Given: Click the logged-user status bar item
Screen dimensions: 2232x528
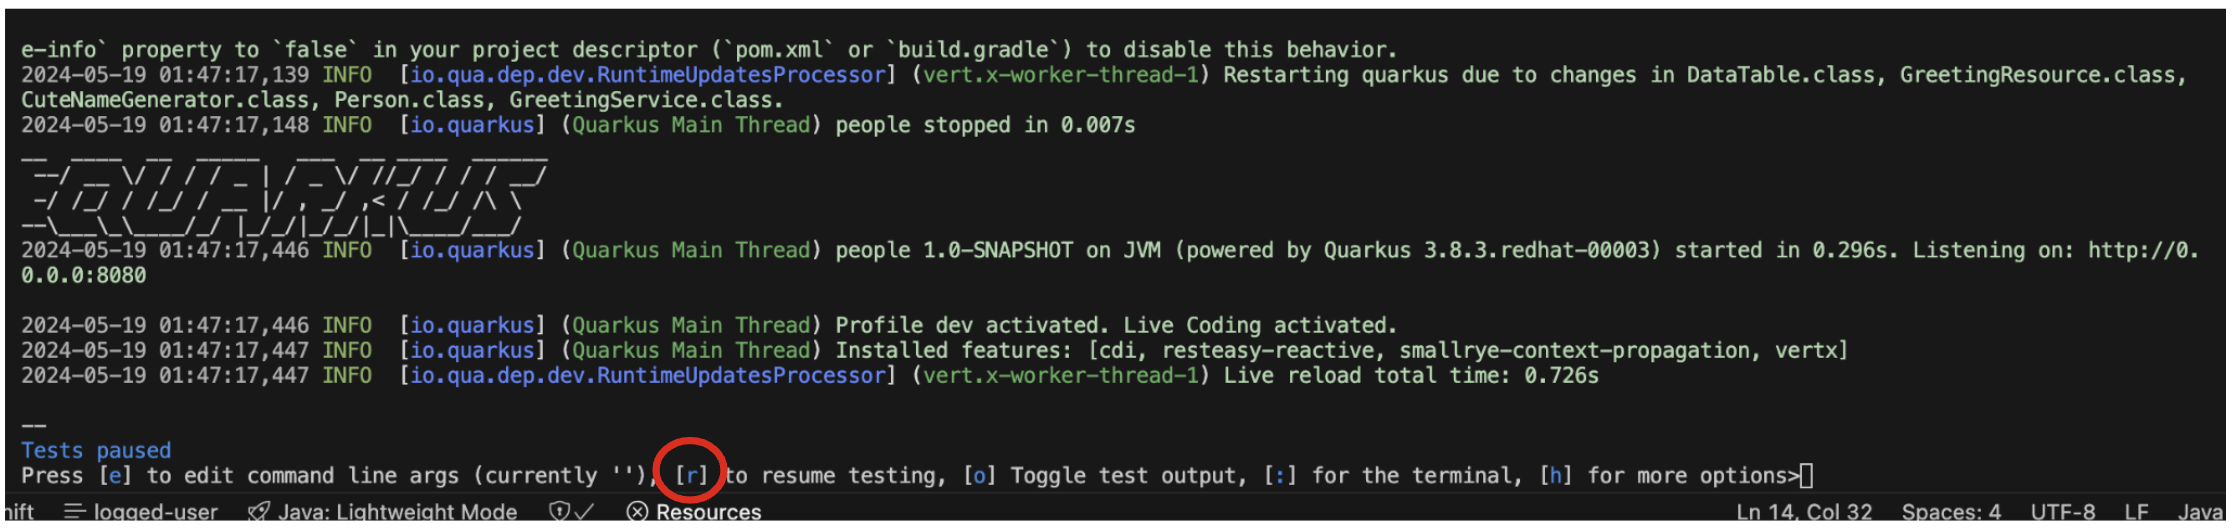Looking at the screenshot, I should coord(155,512).
